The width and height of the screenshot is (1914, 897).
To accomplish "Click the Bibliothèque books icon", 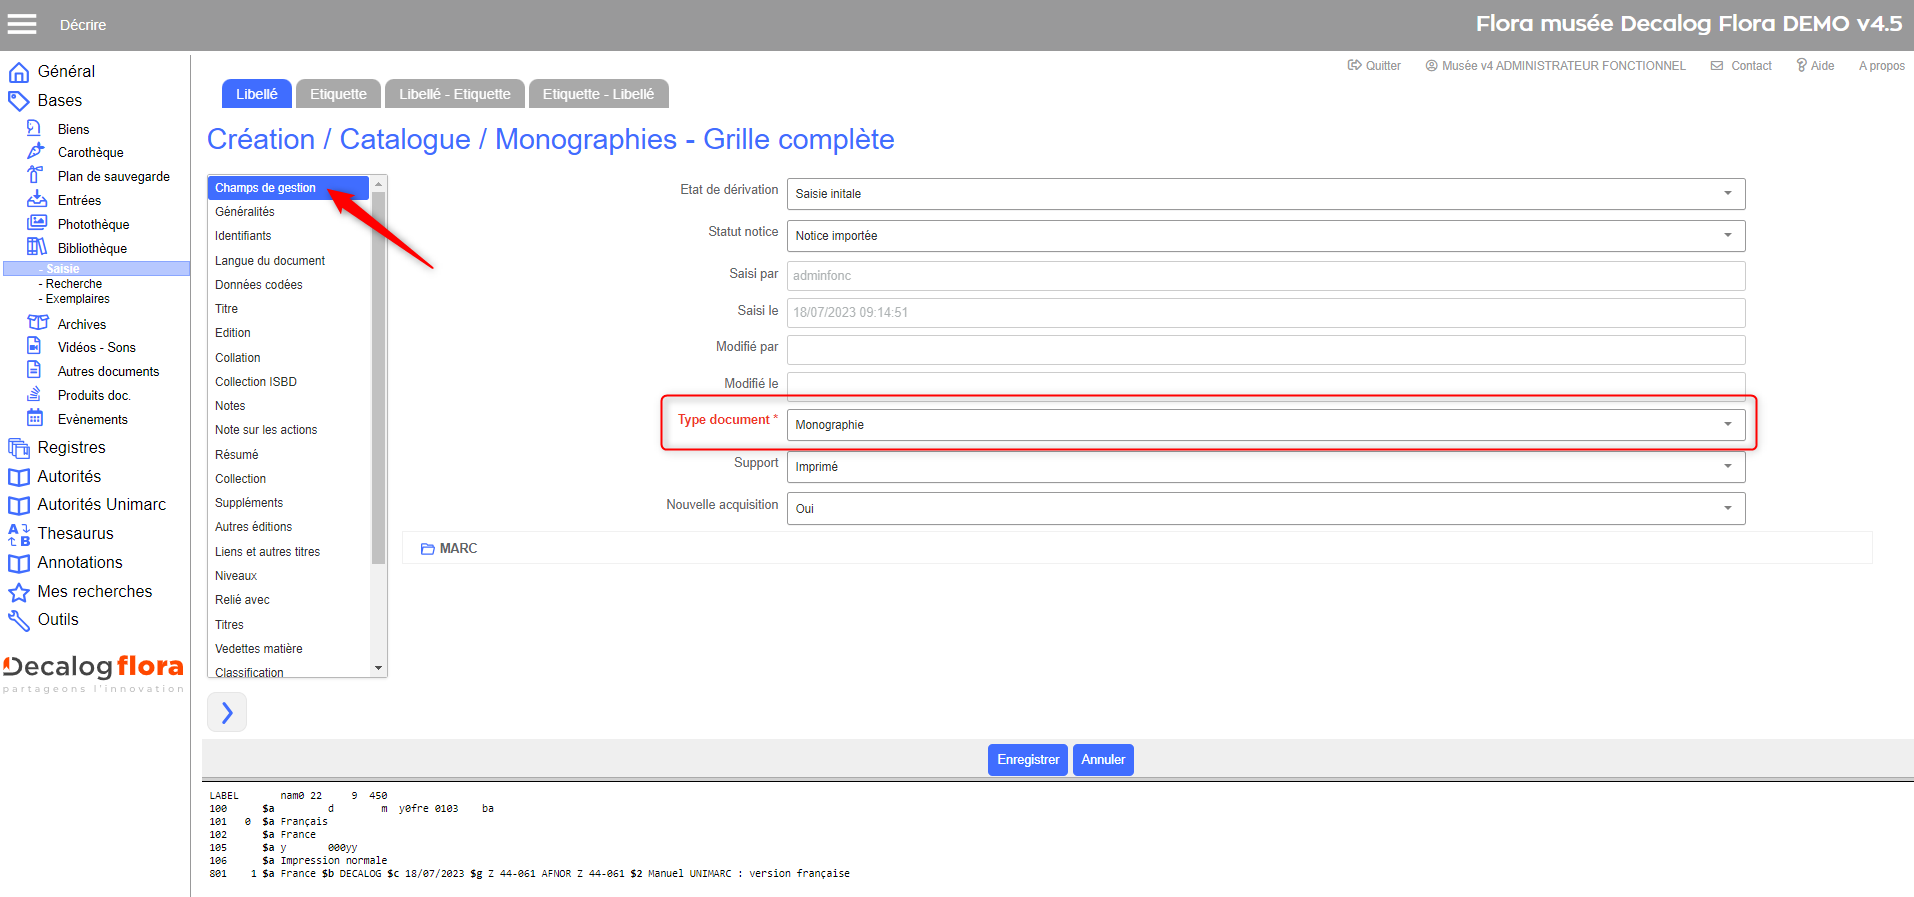I will click(37, 247).
